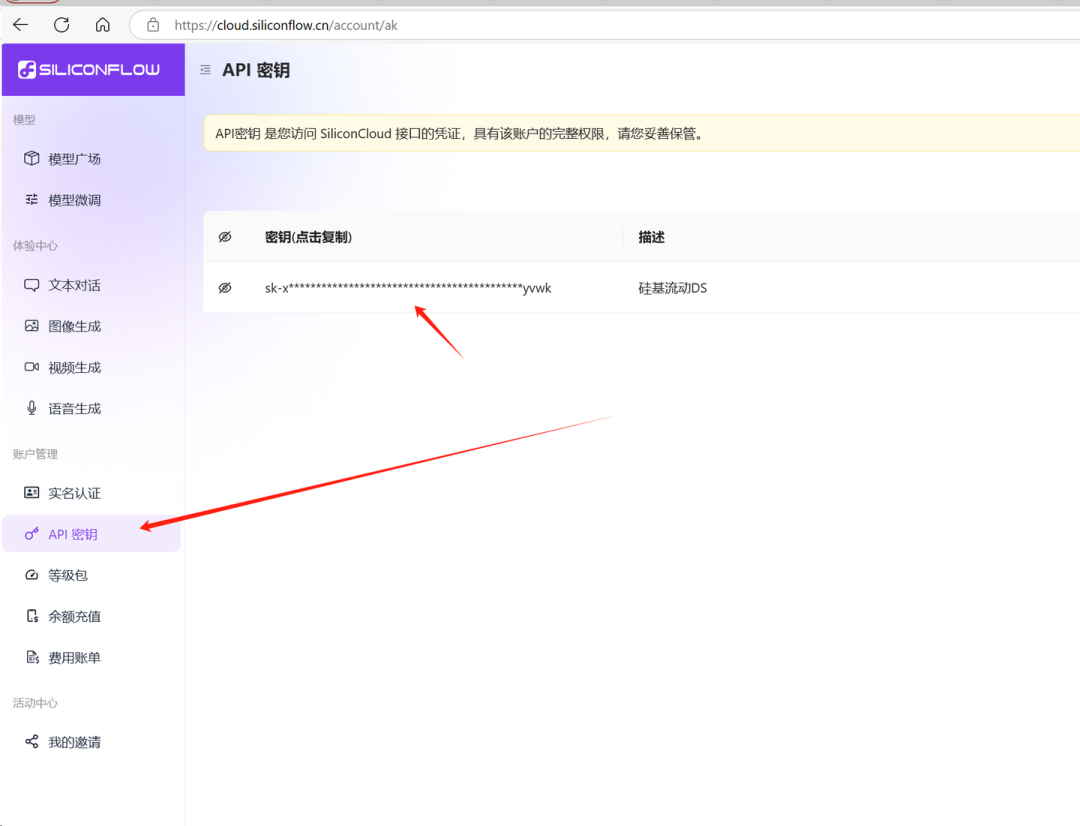Screen dimensions: 1080x826
Task: Click the 语音生成 microphone icon
Action: [x=32, y=409]
